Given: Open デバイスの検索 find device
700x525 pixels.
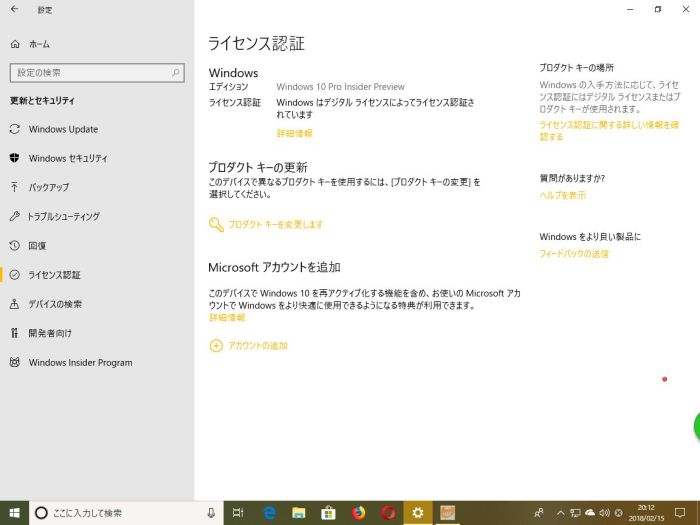Looking at the screenshot, I should coord(55,304).
